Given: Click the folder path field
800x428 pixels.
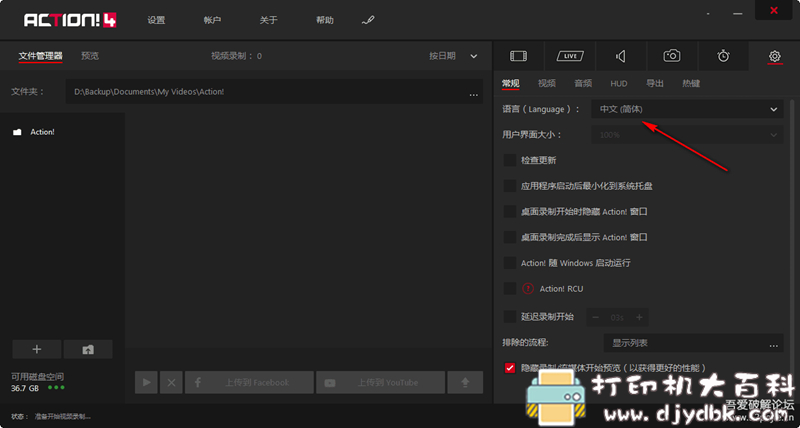Looking at the screenshot, I should (x=274, y=92).
